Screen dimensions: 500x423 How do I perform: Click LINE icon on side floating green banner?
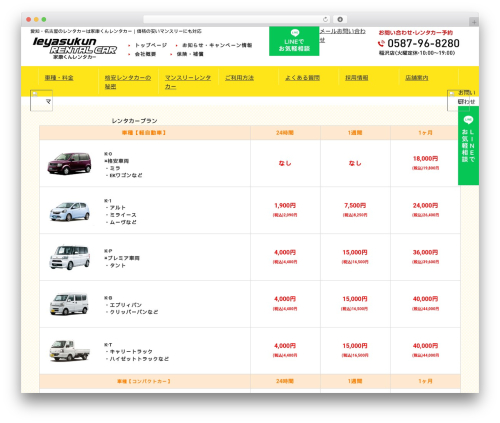(468, 119)
